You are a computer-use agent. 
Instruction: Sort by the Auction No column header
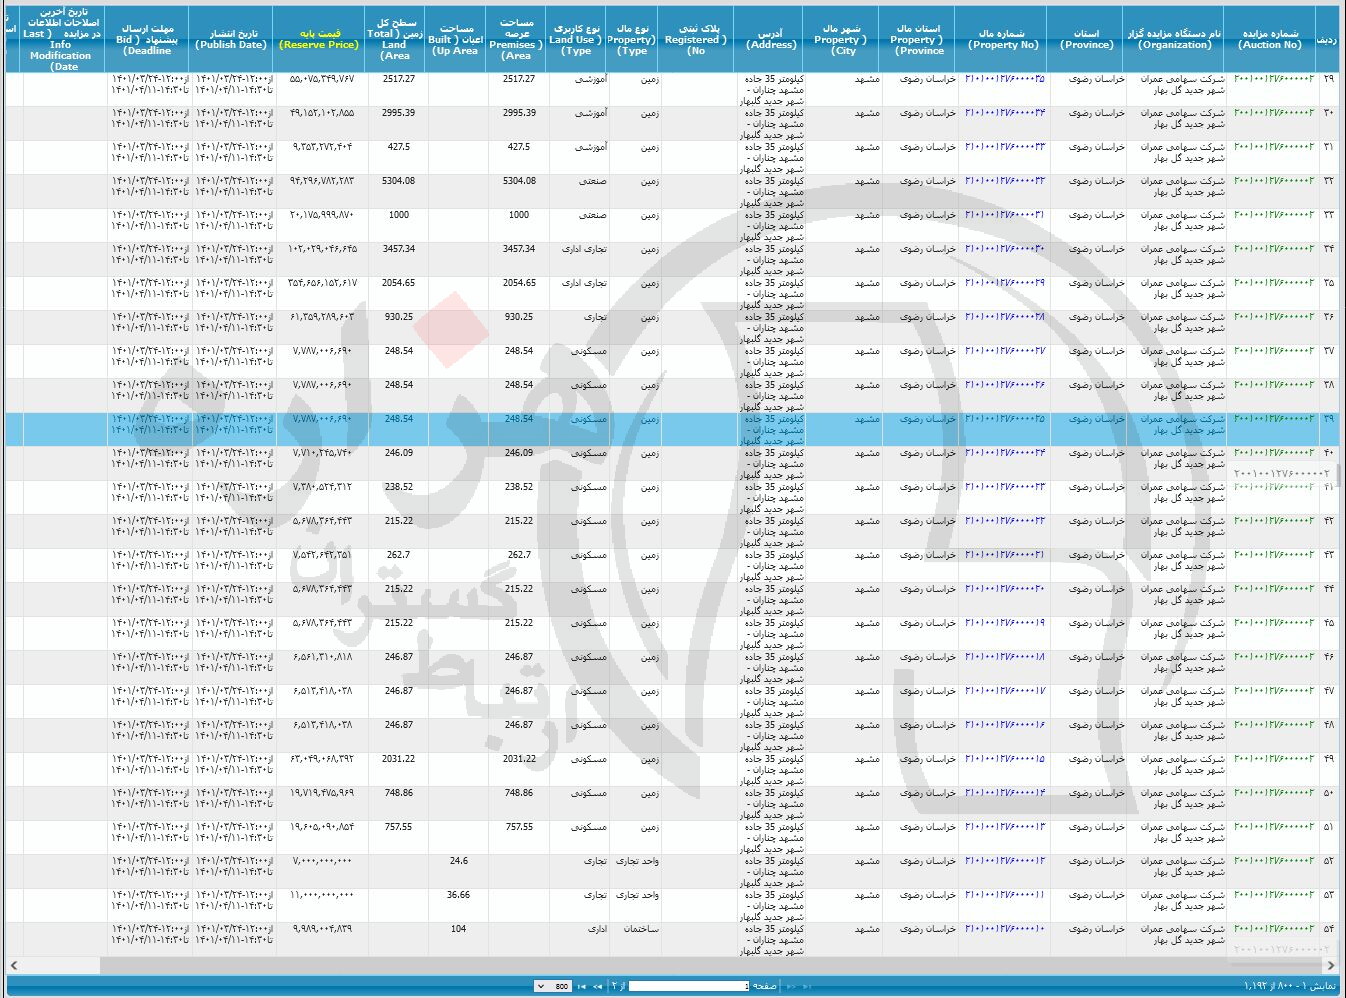coord(1269,39)
